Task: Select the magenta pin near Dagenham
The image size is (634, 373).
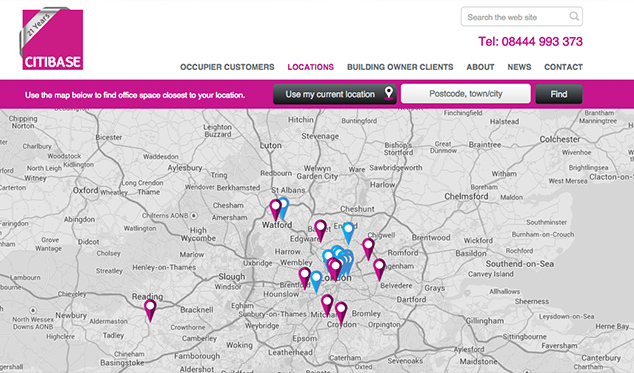Action: [x=379, y=270]
